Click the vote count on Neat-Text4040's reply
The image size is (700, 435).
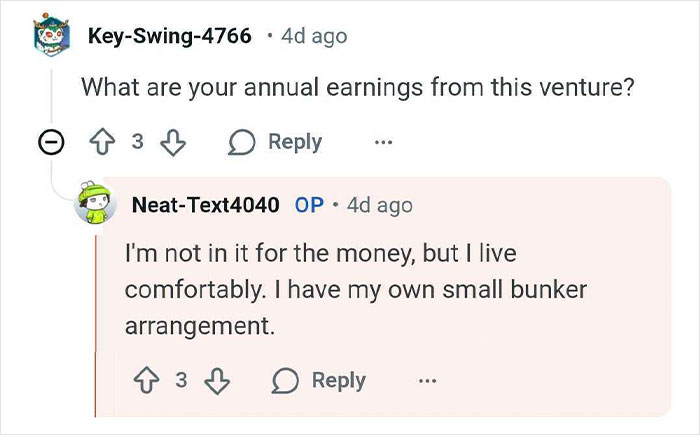(x=181, y=380)
